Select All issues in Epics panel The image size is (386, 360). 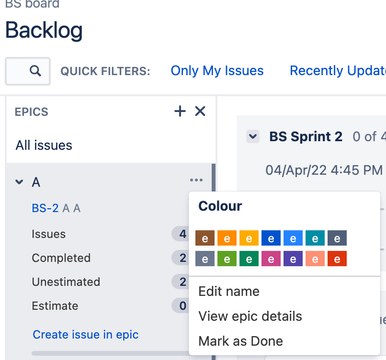coord(44,145)
